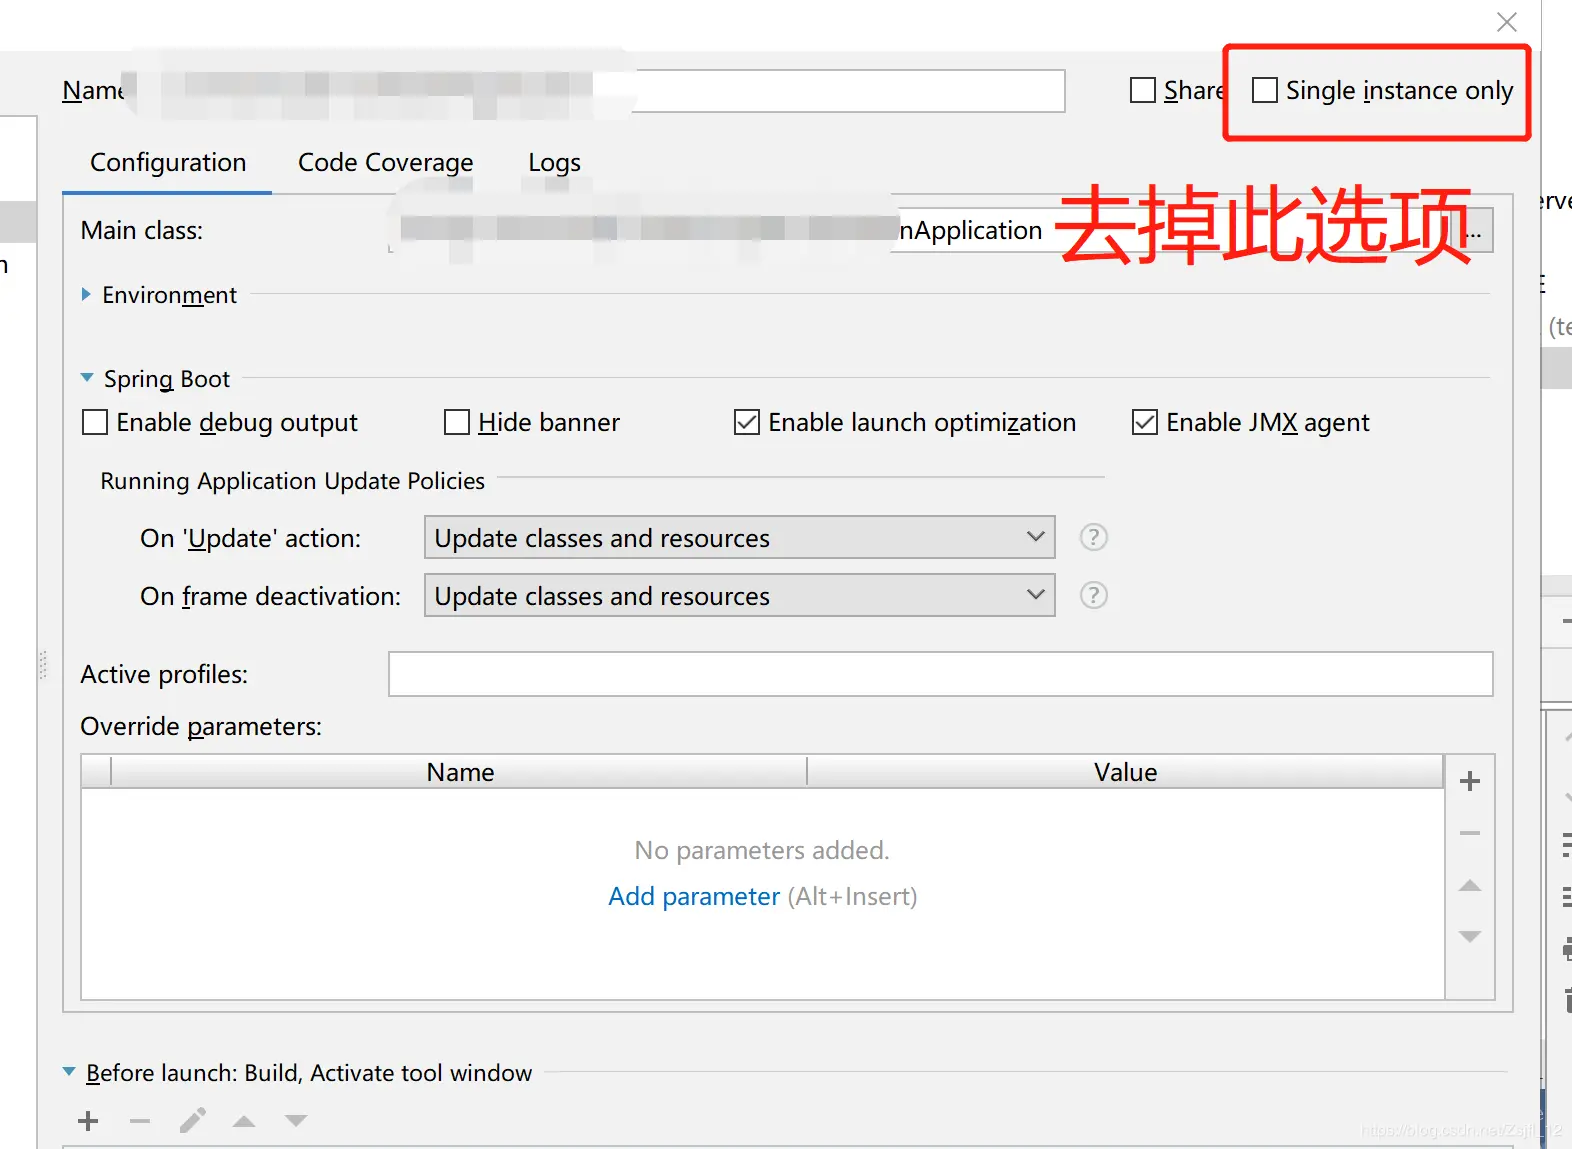
Task: Move before launch task up
Action: (x=244, y=1121)
